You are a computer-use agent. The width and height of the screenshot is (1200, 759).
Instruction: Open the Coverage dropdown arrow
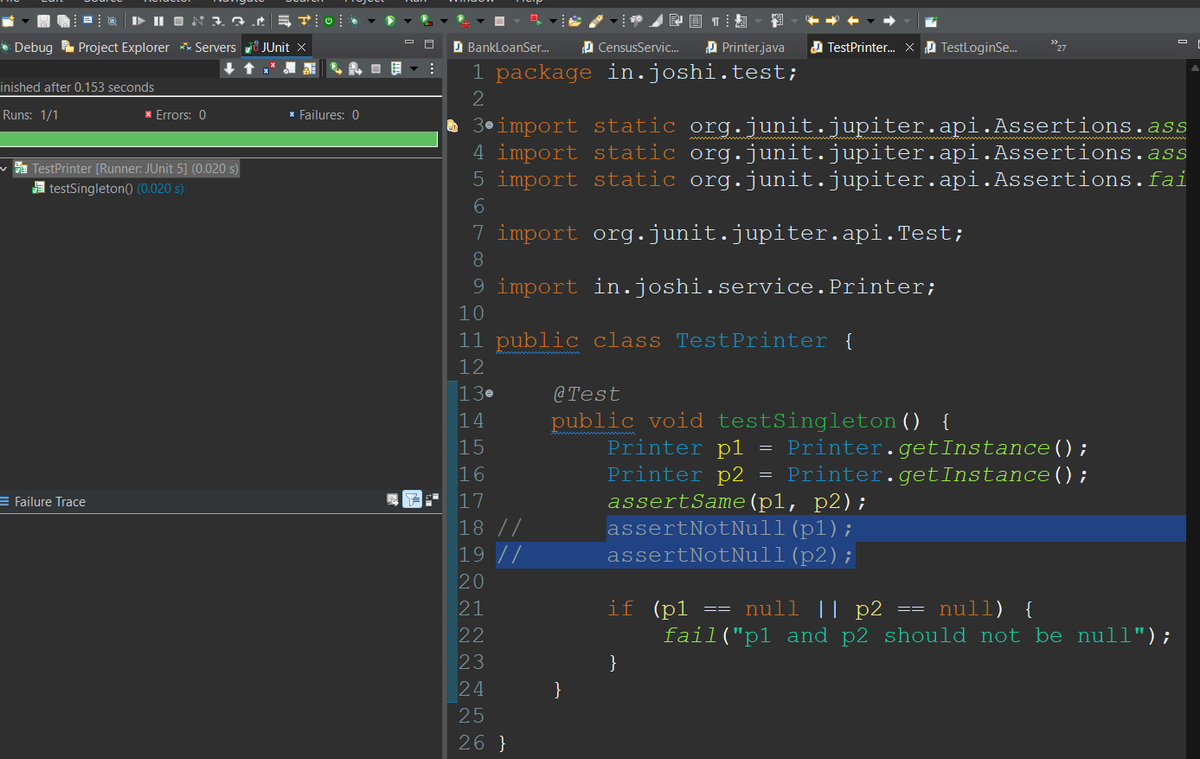(443, 20)
